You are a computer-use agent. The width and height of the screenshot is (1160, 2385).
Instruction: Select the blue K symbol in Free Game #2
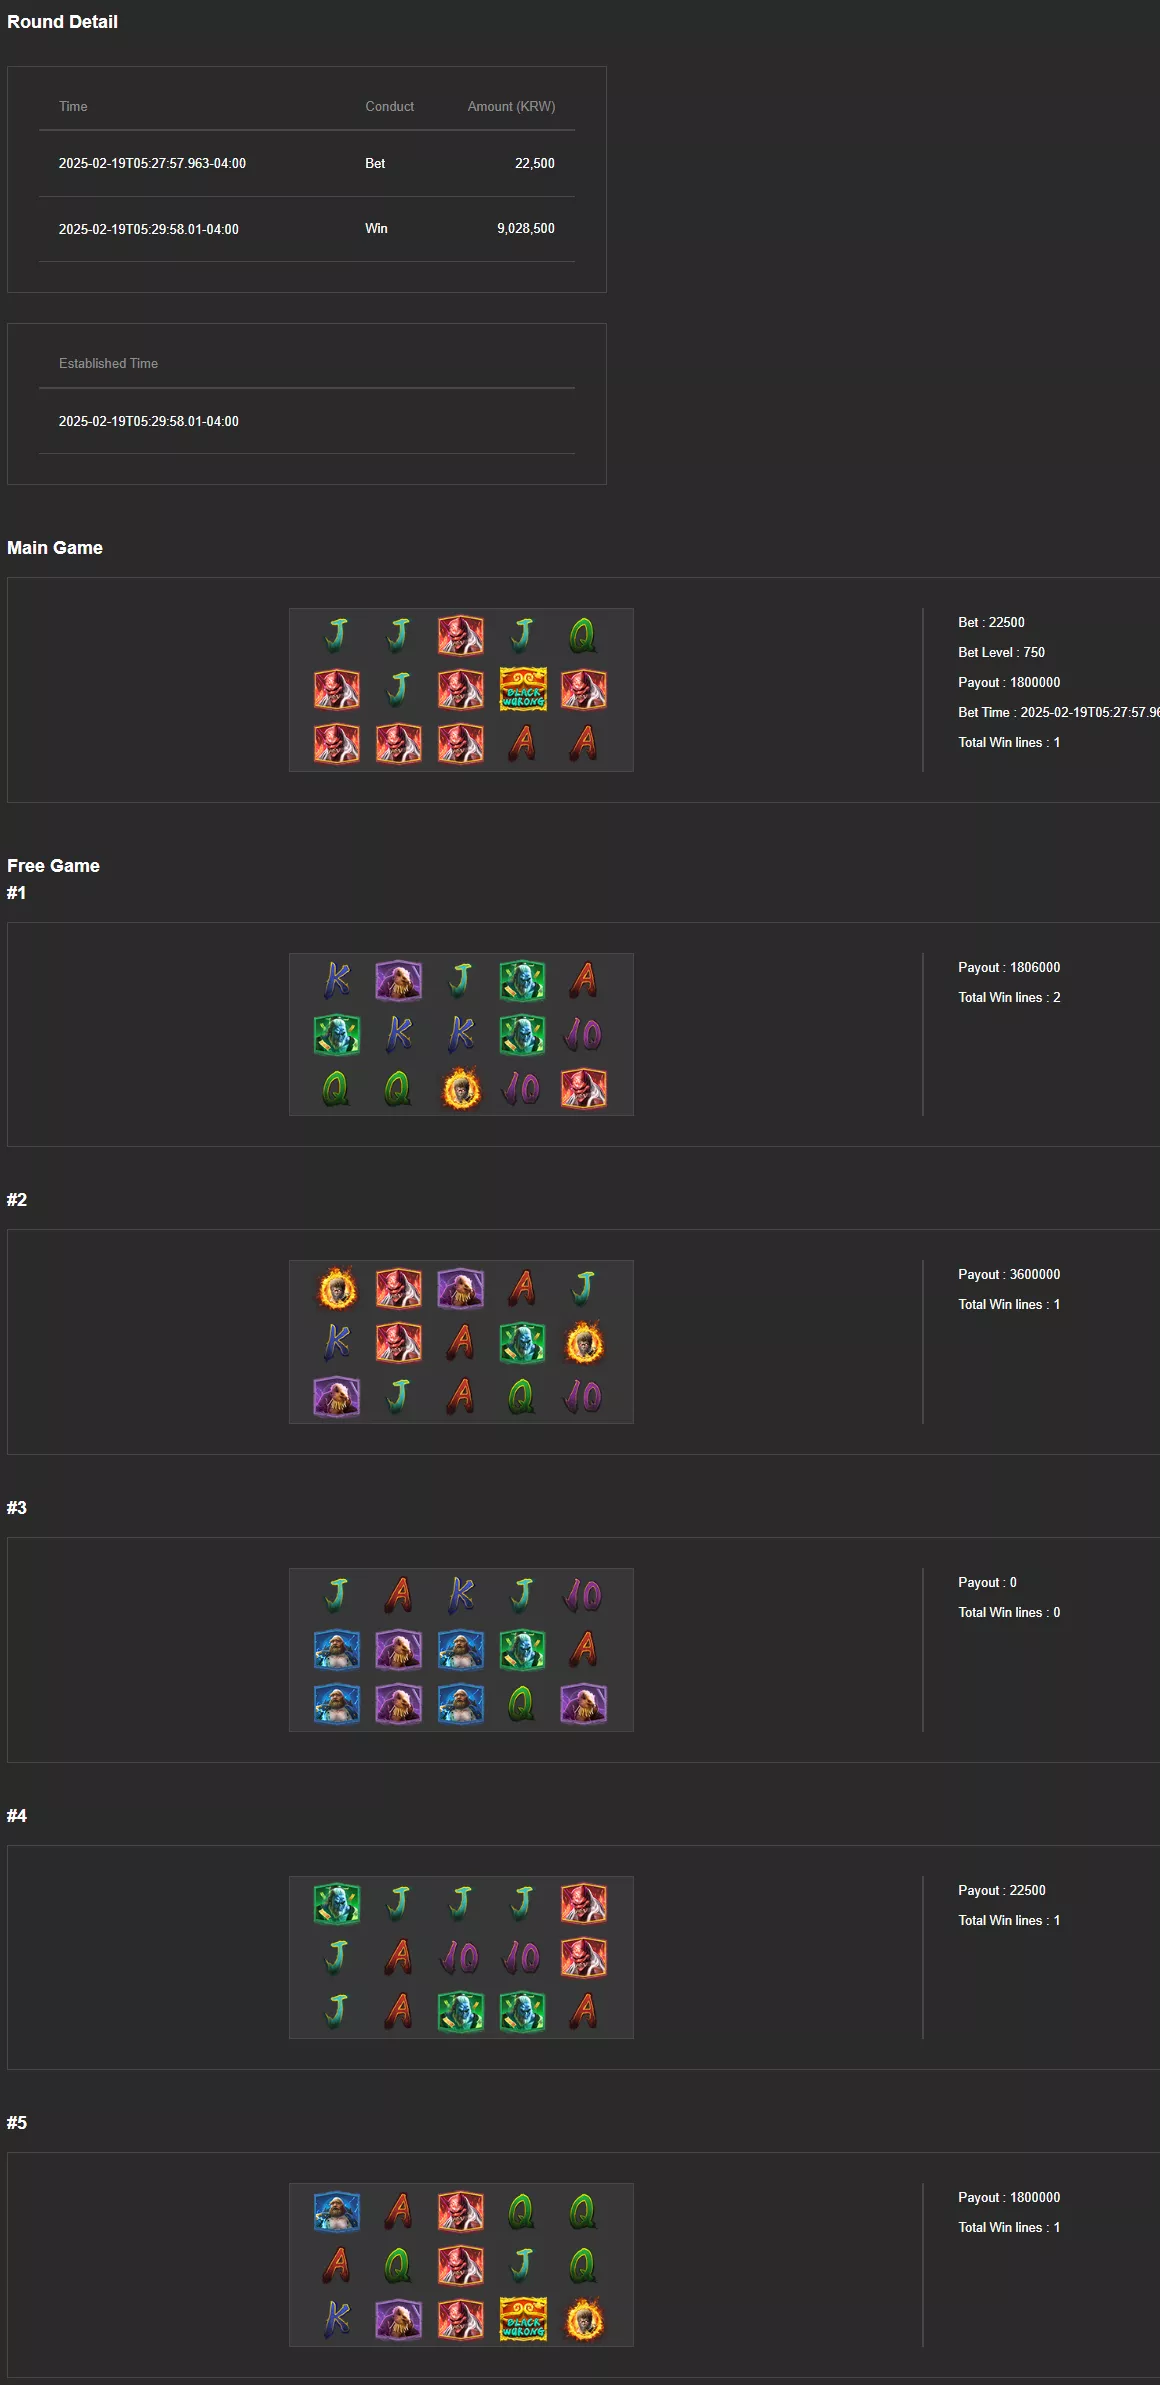tap(337, 1342)
